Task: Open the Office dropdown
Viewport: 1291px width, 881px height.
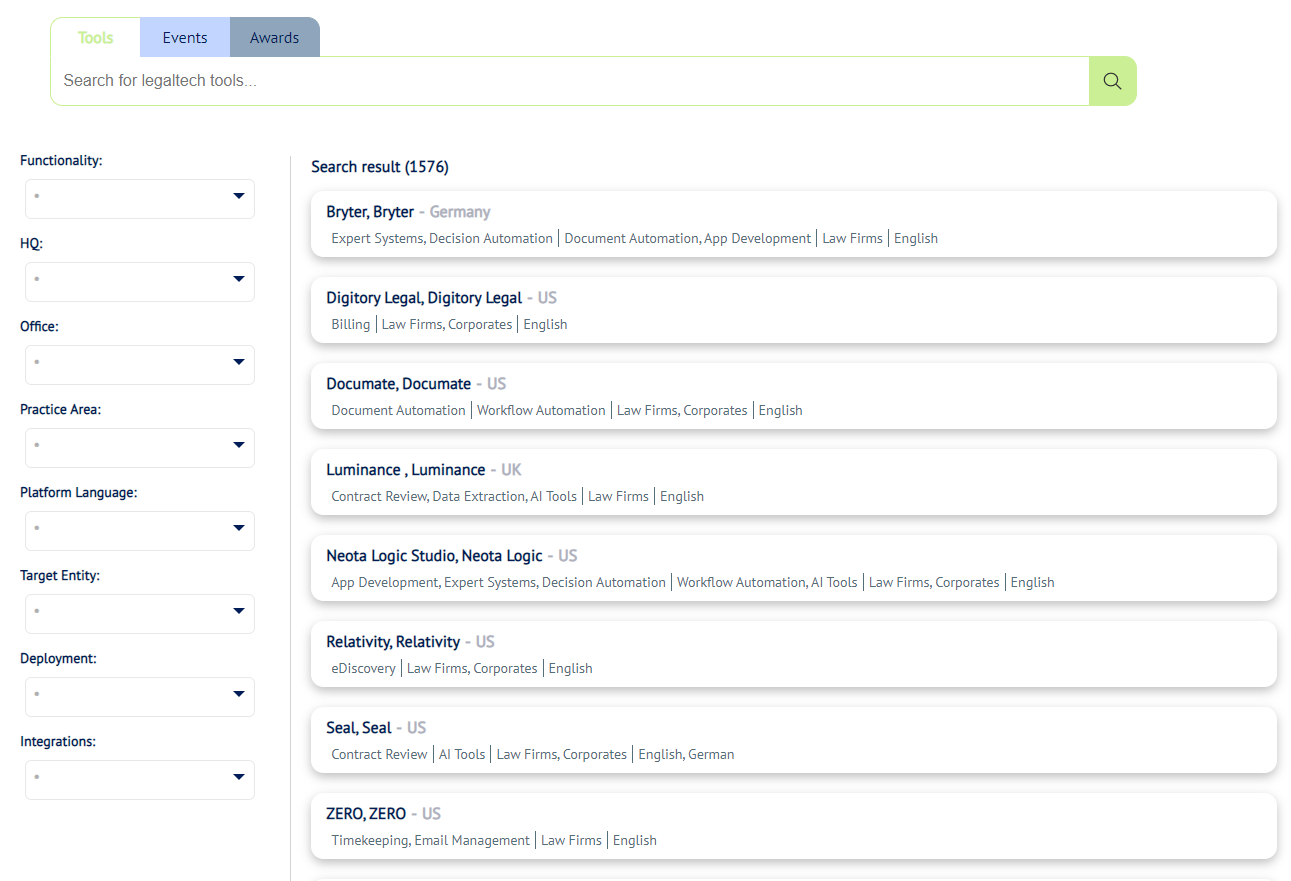Action: [x=140, y=365]
